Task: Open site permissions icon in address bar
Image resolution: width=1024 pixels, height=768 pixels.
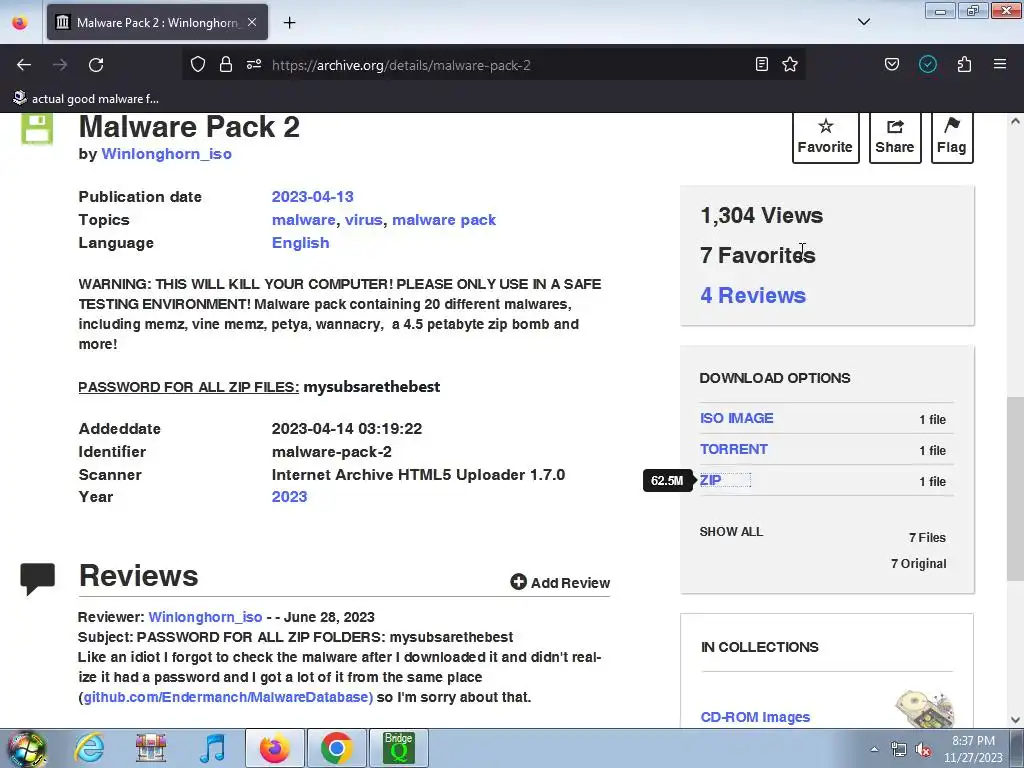Action: click(254, 64)
